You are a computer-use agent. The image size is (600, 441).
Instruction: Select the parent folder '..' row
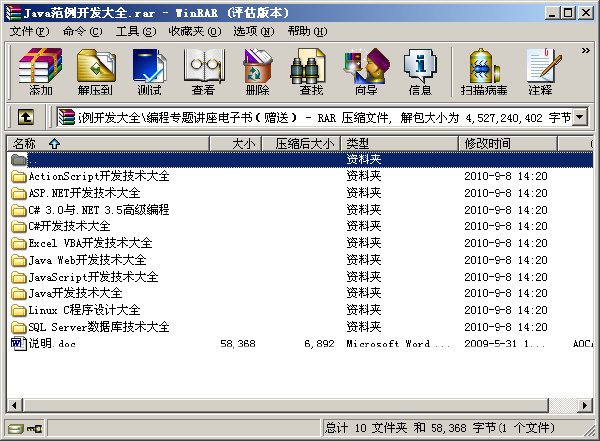click(x=300, y=159)
